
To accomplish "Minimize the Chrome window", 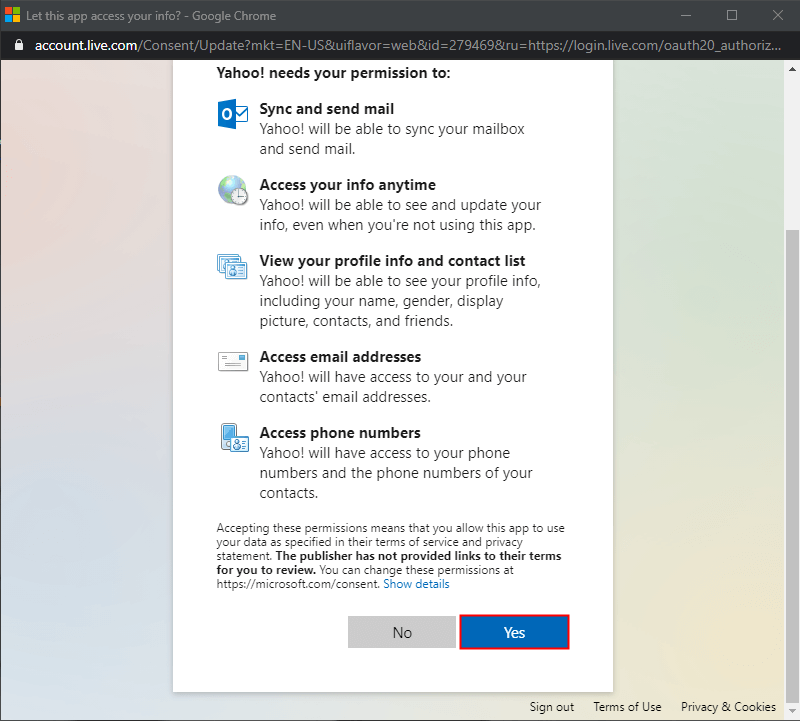I will coord(686,15).
